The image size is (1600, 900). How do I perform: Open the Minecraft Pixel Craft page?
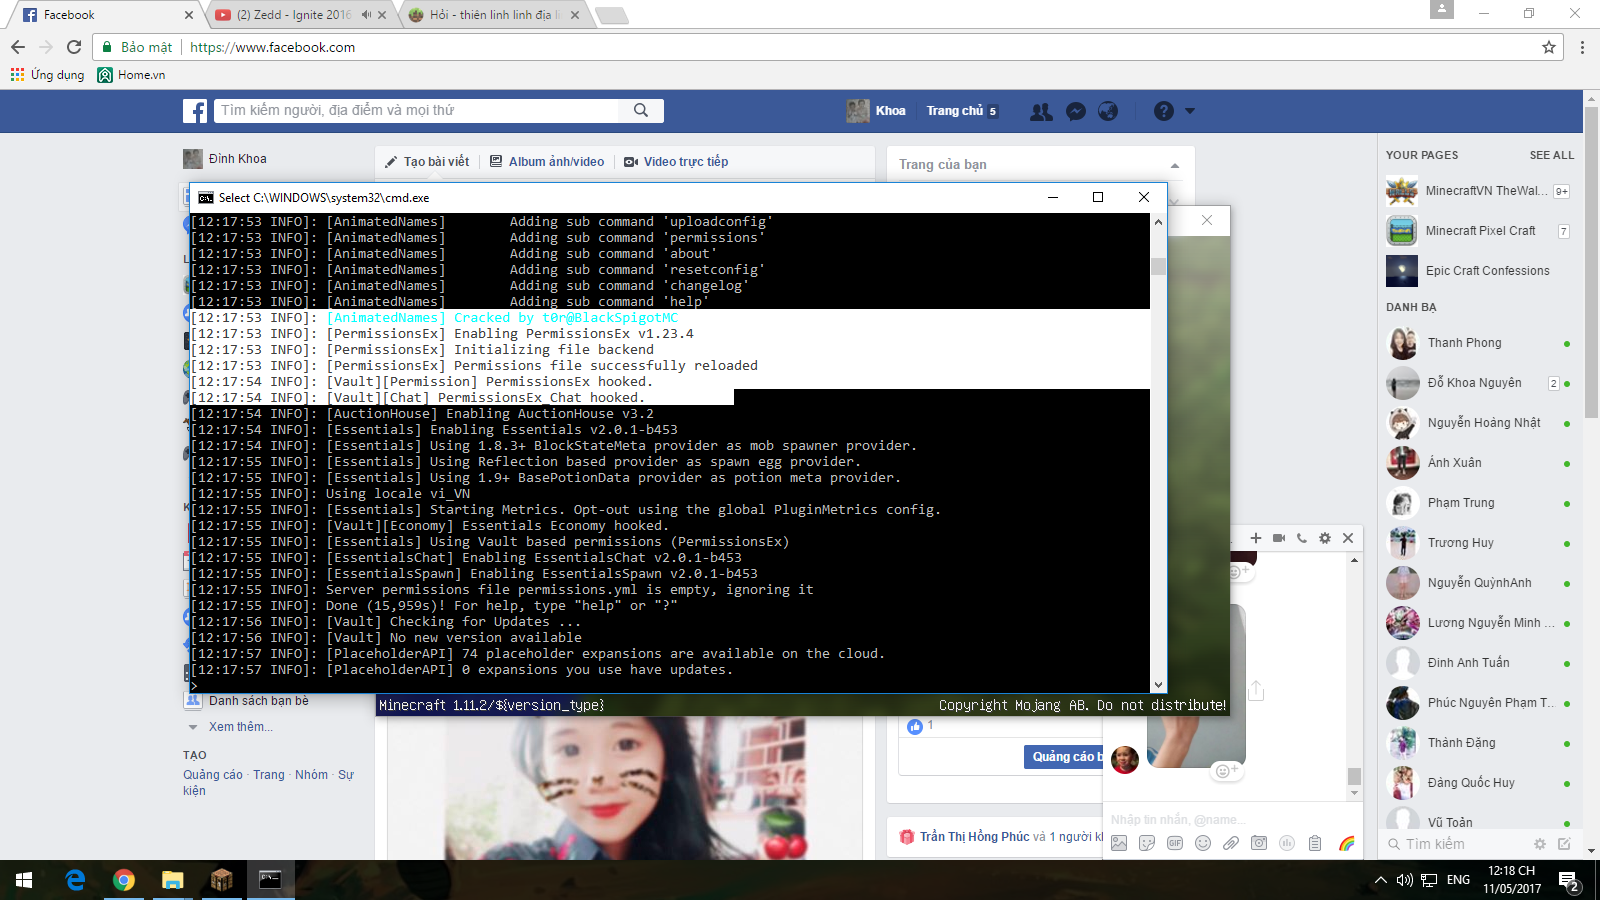click(1478, 231)
